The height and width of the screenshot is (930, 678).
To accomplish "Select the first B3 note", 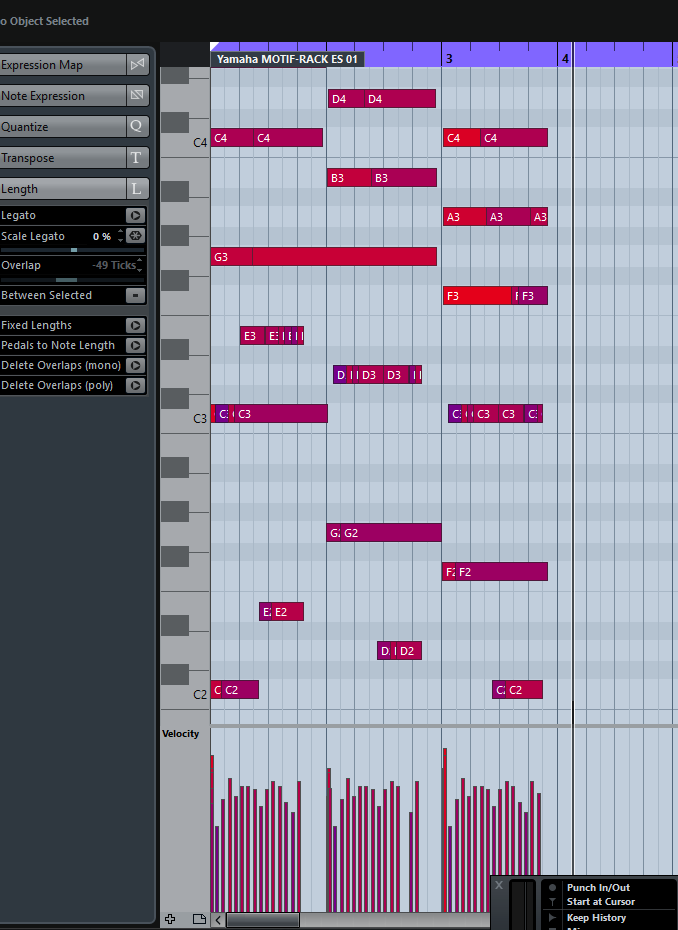I will pyautogui.click(x=349, y=178).
